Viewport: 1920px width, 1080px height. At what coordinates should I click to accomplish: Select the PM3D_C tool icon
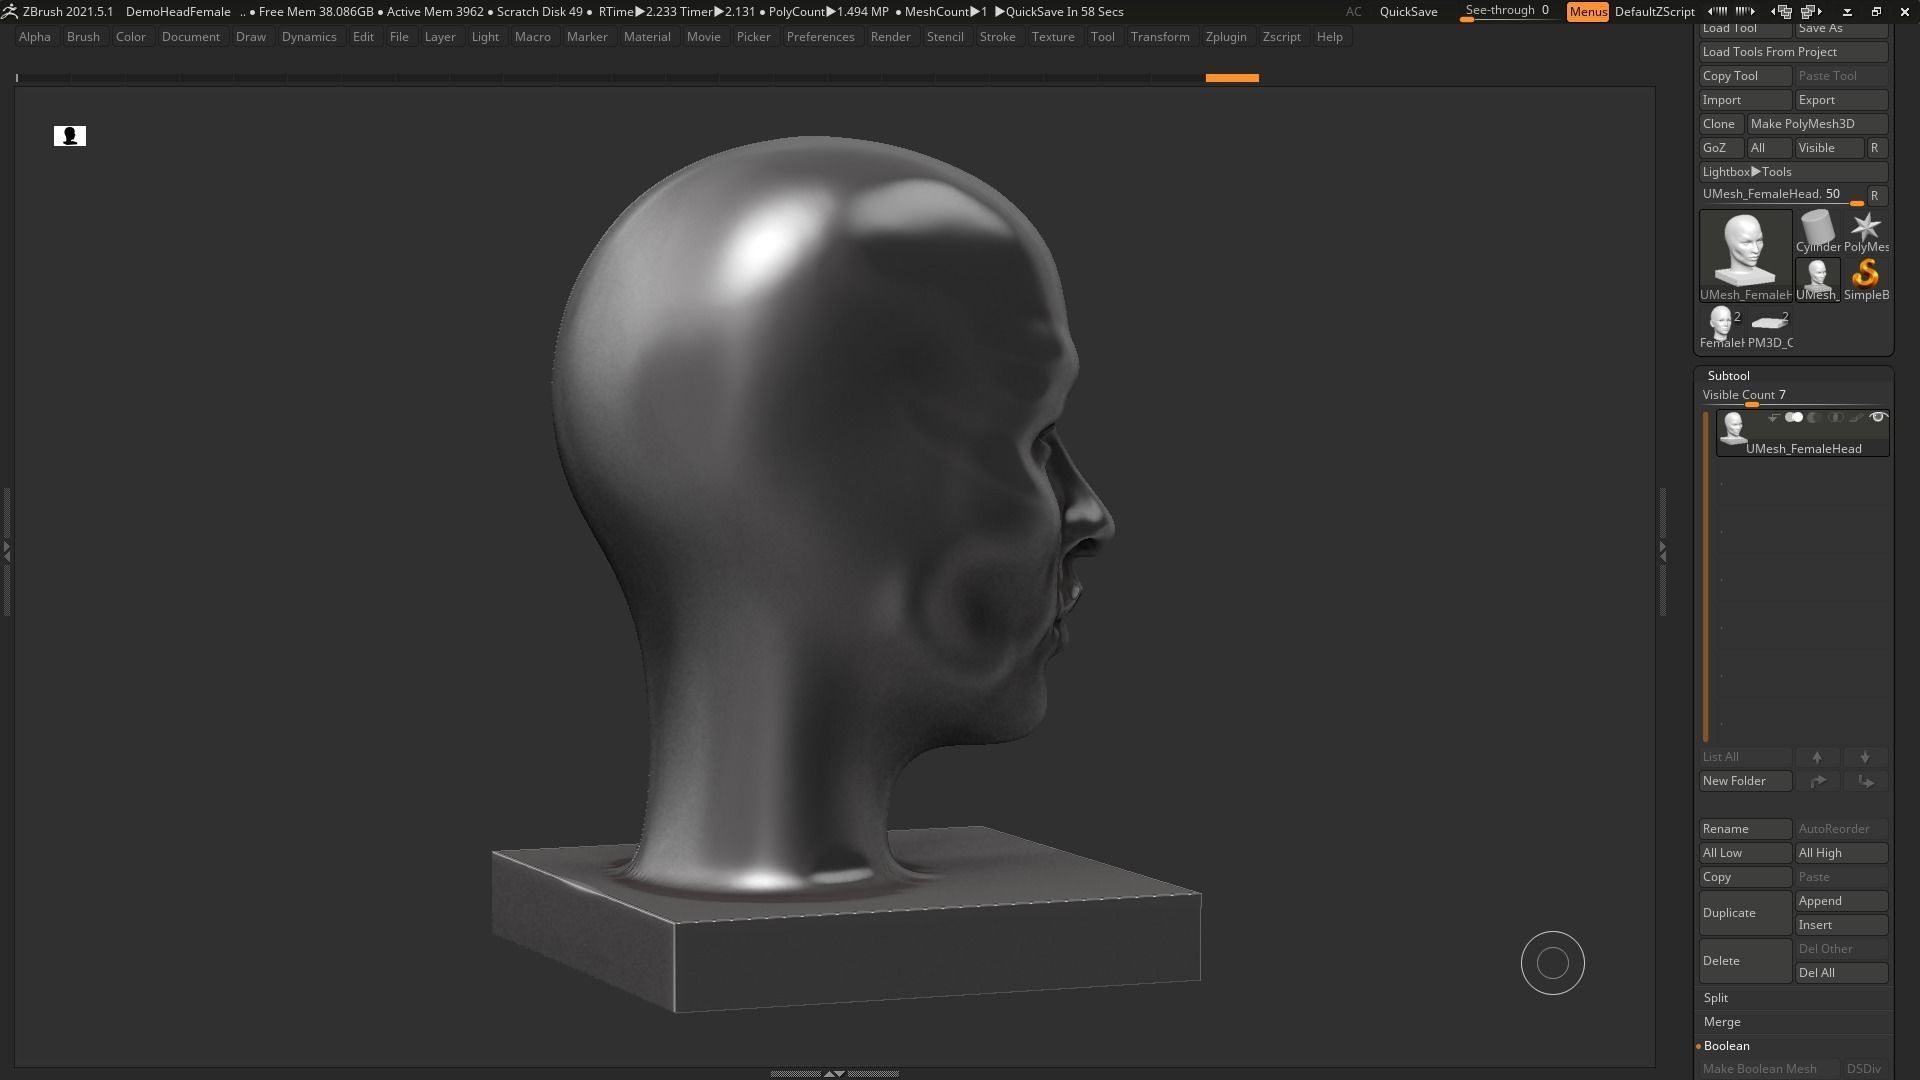click(x=1769, y=327)
